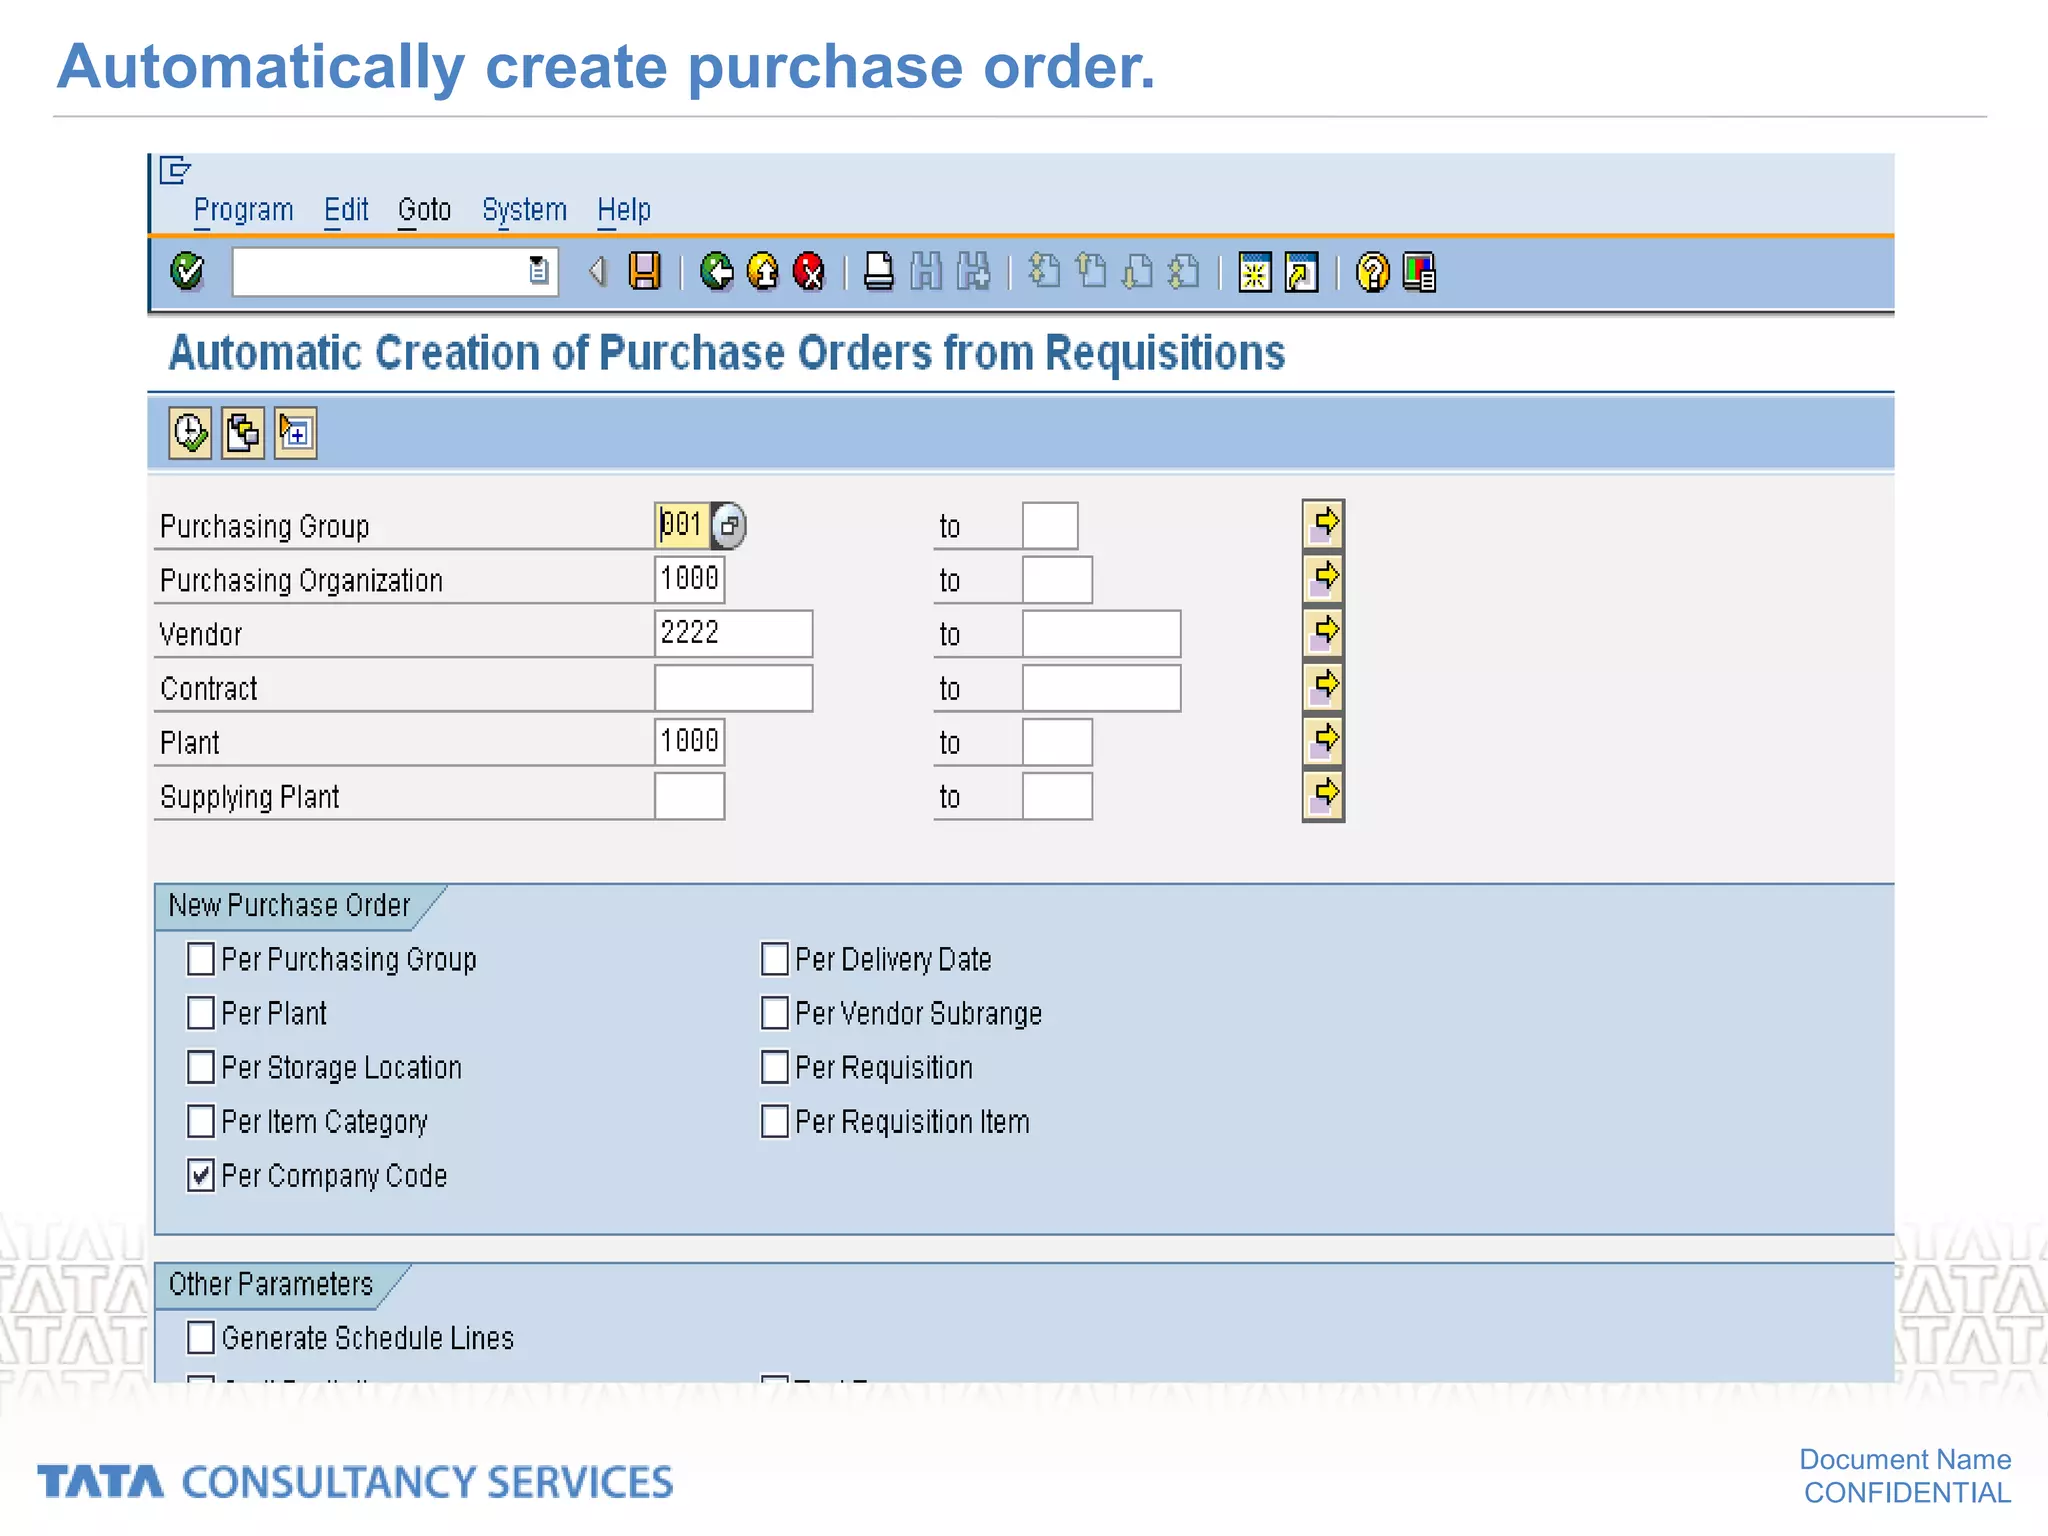Collapse the command field with the triangle arrow
This screenshot has width=2048, height=1536.
point(598,271)
